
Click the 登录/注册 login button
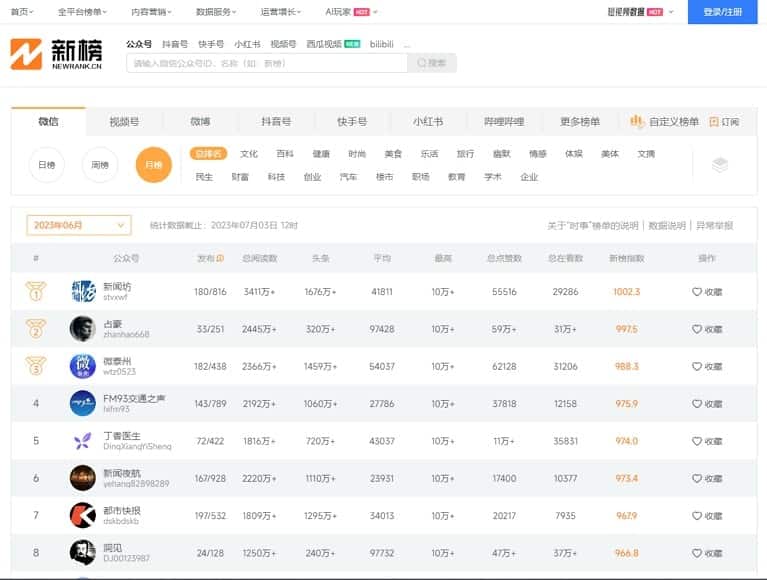[x=722, y=12]
